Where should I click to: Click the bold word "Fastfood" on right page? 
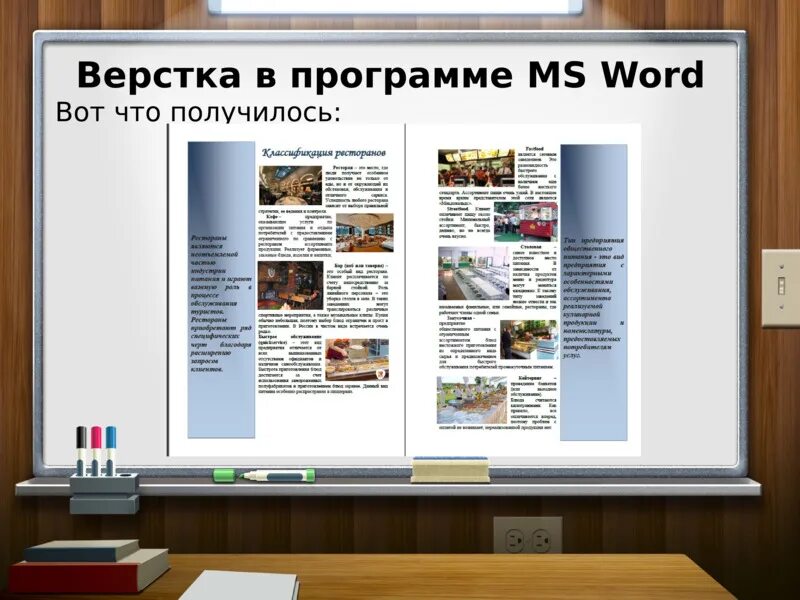click(534, 148)
